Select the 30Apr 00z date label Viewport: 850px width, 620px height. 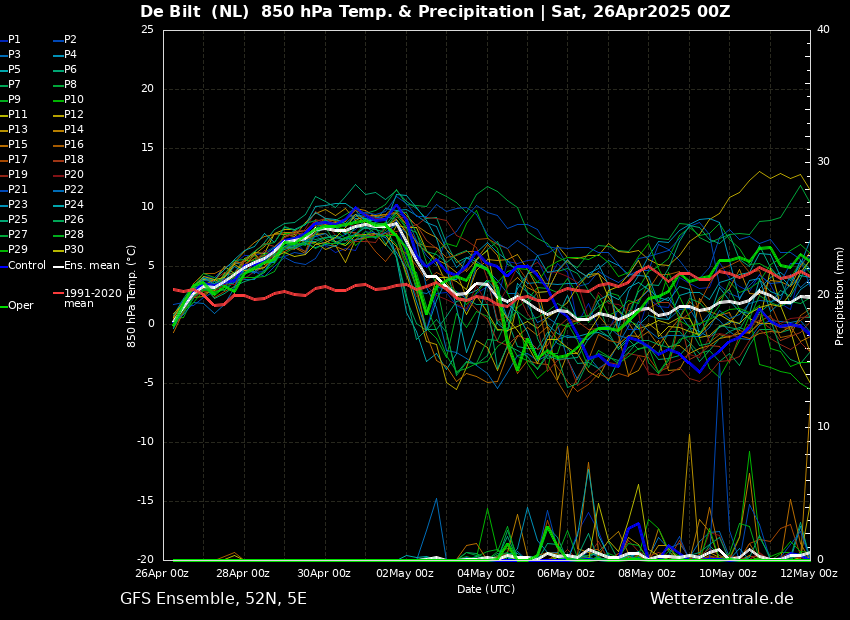coord(325,573)
